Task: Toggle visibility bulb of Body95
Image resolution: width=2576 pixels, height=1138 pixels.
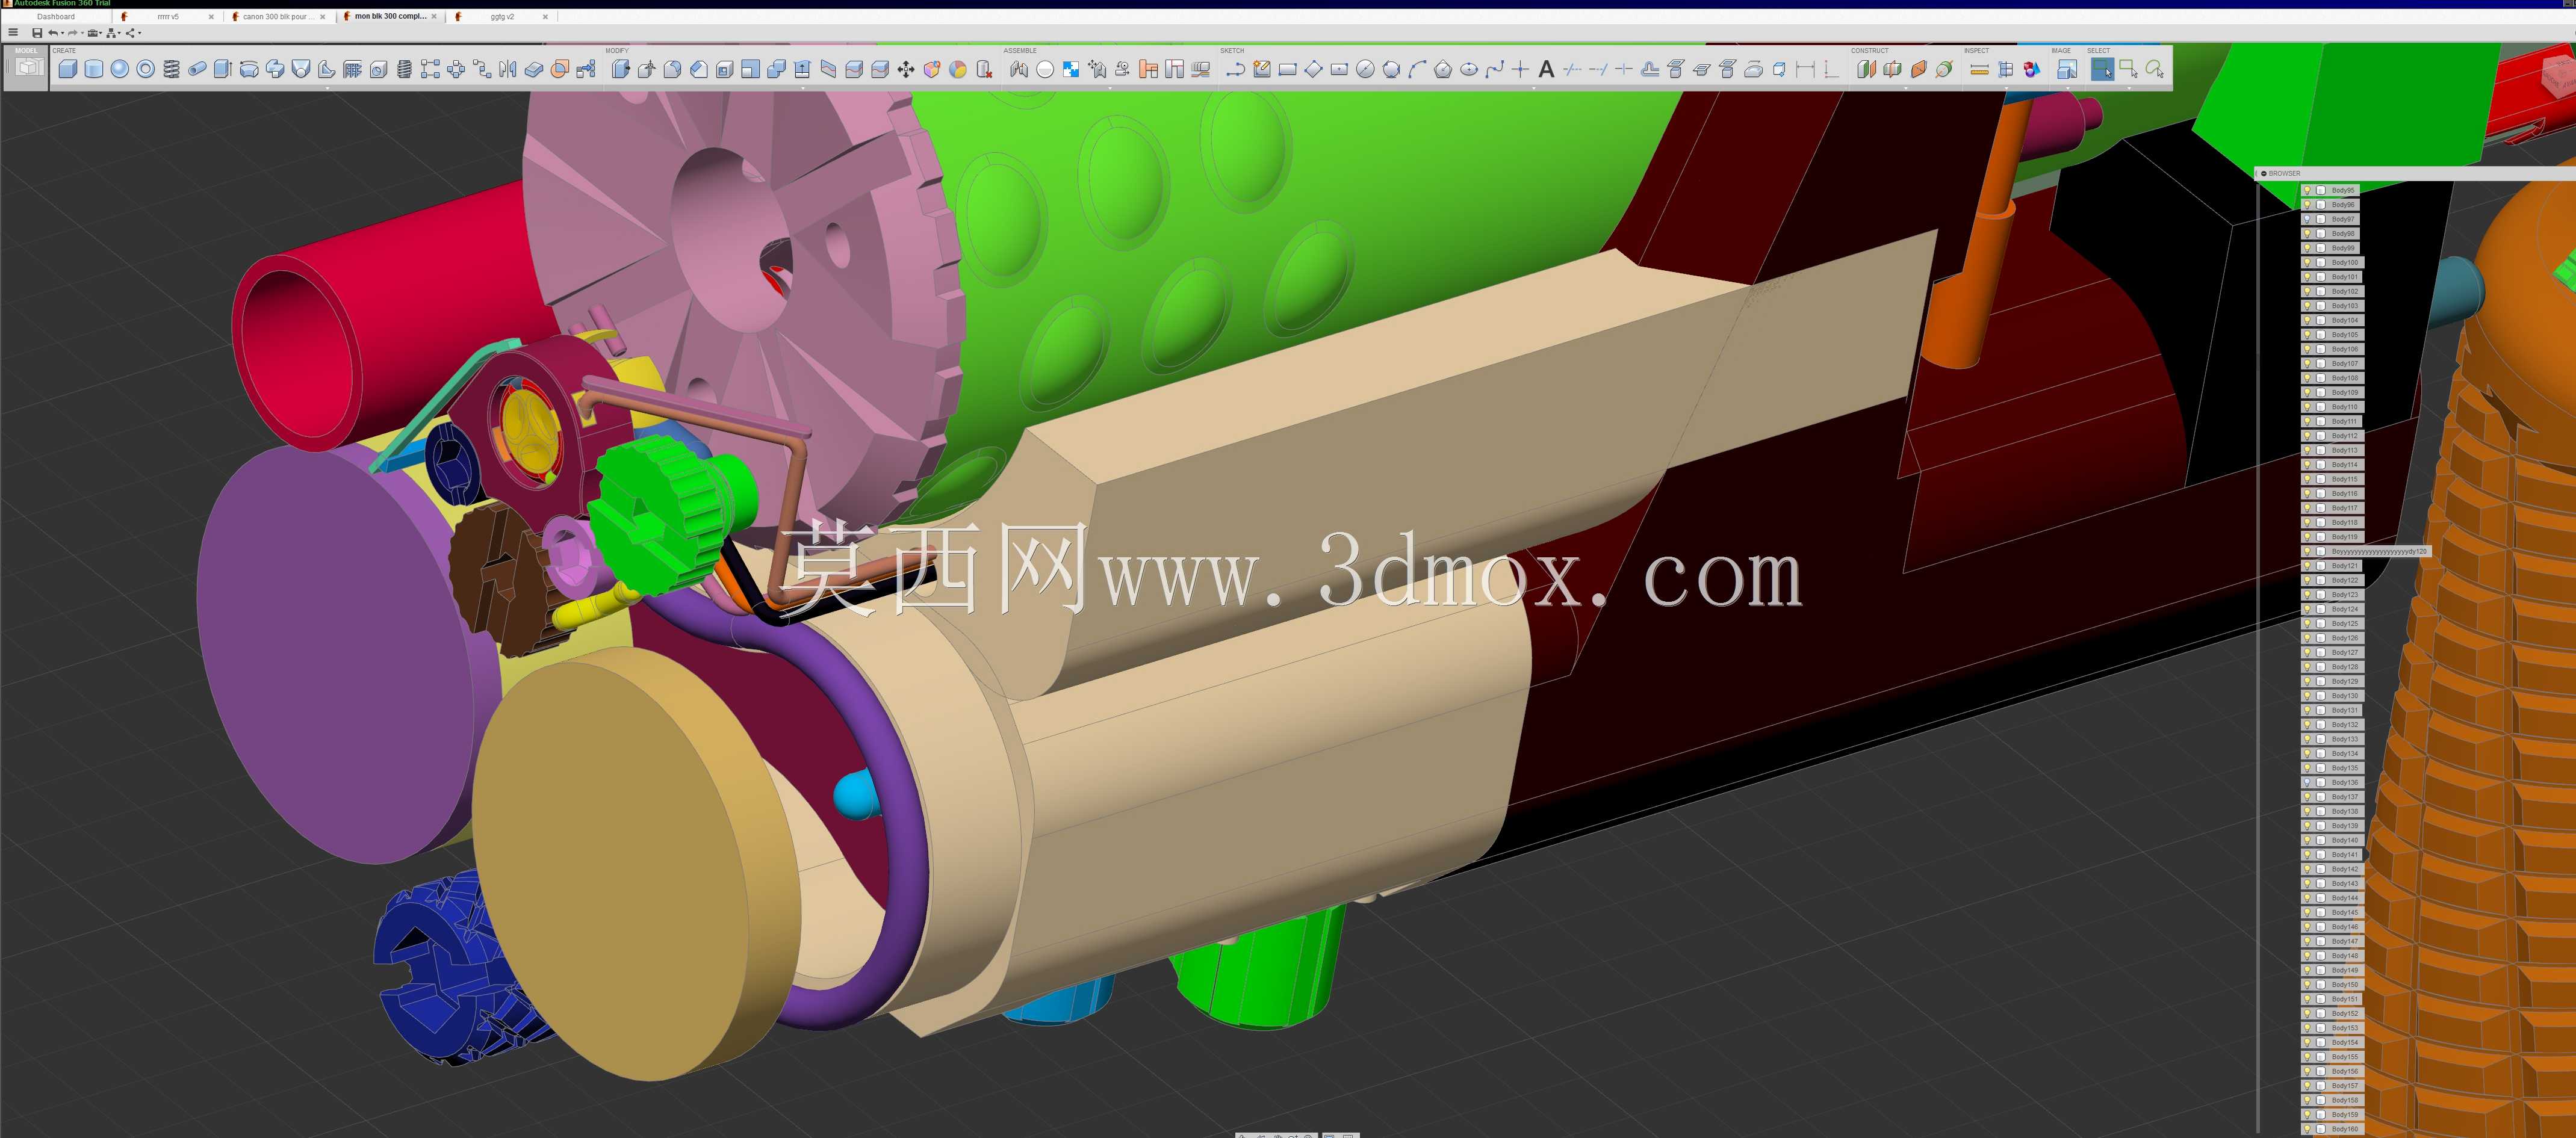Action: [x=2307, y=190]
